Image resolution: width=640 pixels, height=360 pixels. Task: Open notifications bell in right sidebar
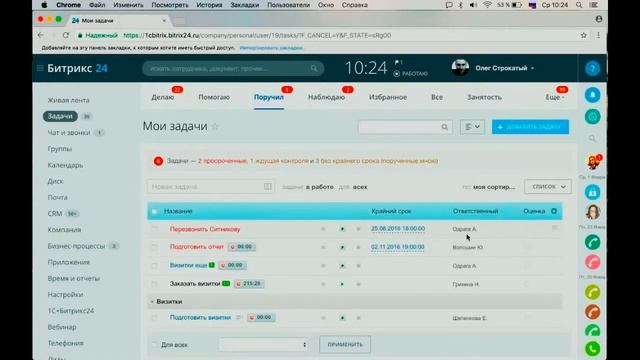click(x=592, y=95)
